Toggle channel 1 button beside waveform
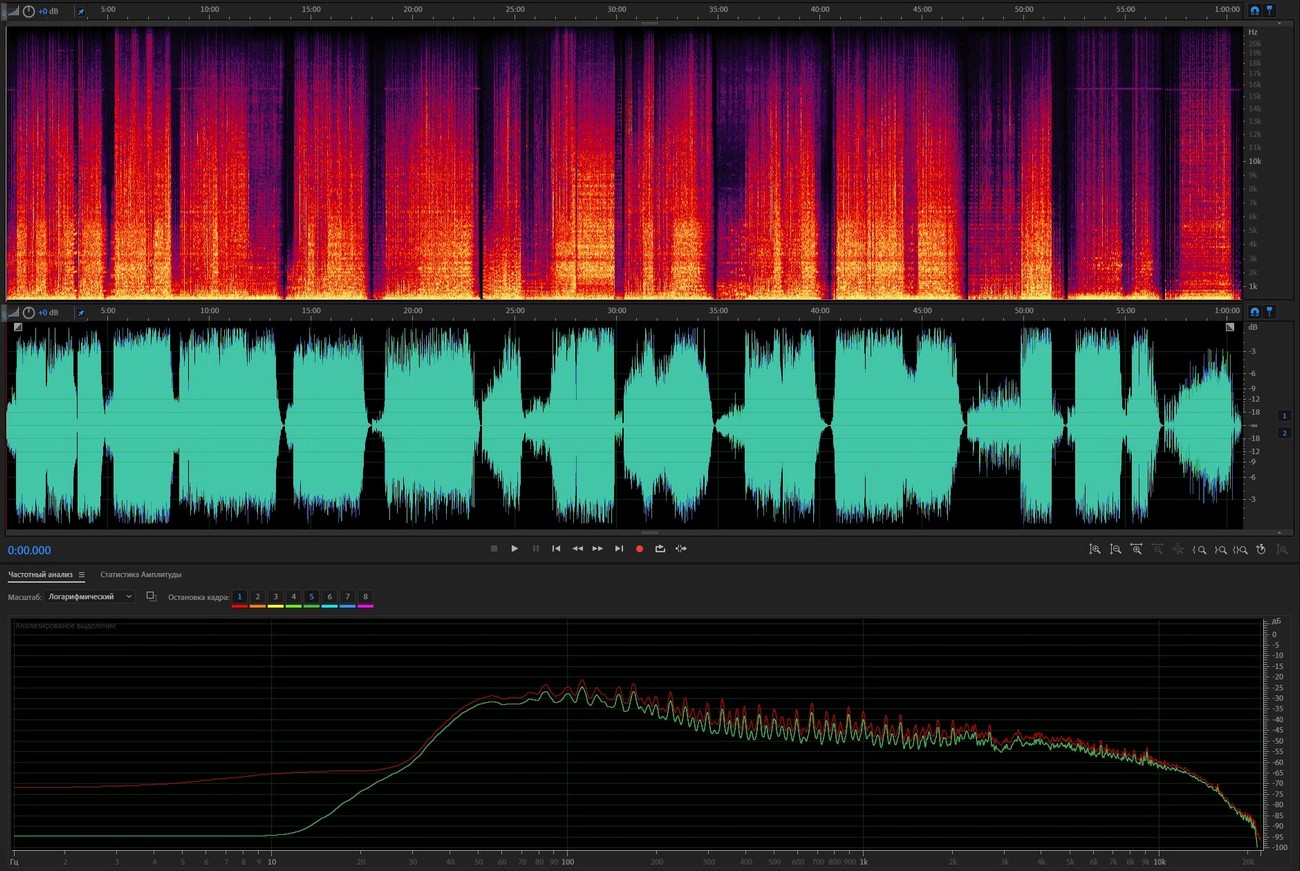This screenshot has width=1300, height=871. [1284, 415]
